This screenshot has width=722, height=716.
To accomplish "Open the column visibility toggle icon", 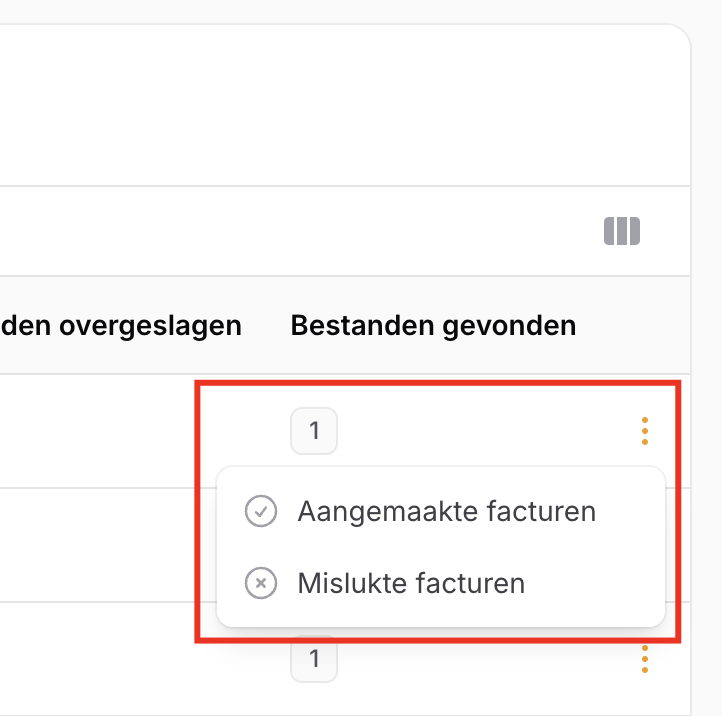I will tap(621, 231).
